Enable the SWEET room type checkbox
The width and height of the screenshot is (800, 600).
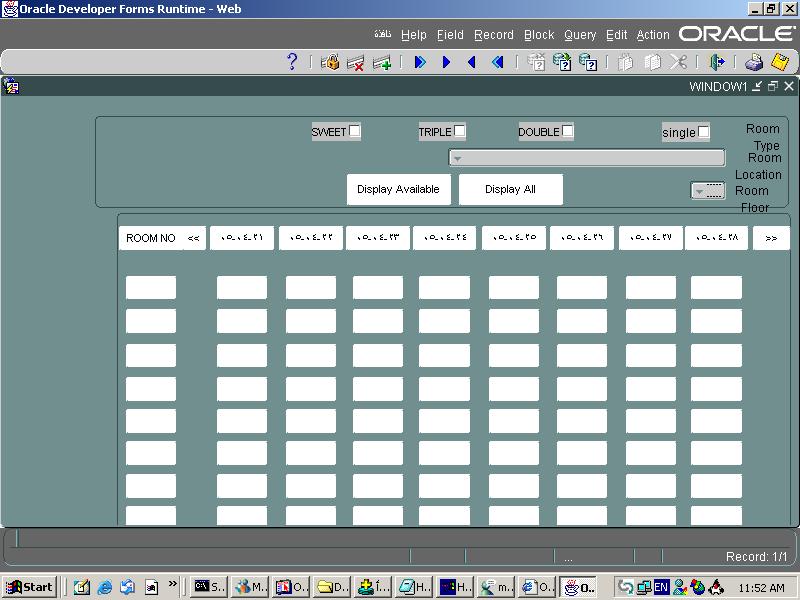pyautogui.click(x=354, y=131)
